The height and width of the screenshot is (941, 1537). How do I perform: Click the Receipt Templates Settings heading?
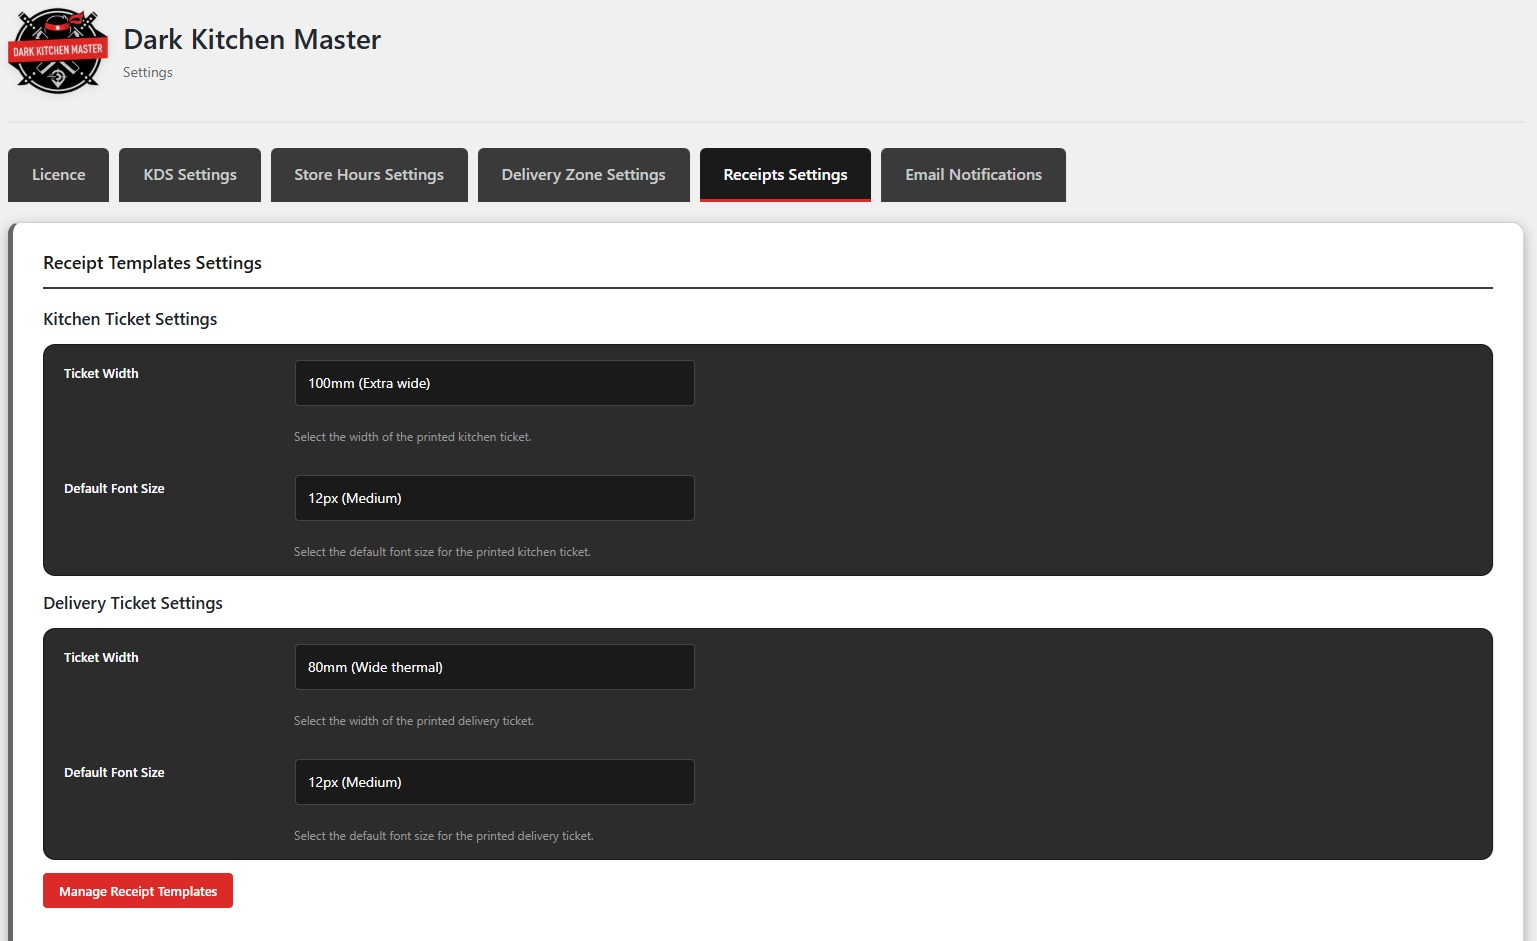click(152, 263)
